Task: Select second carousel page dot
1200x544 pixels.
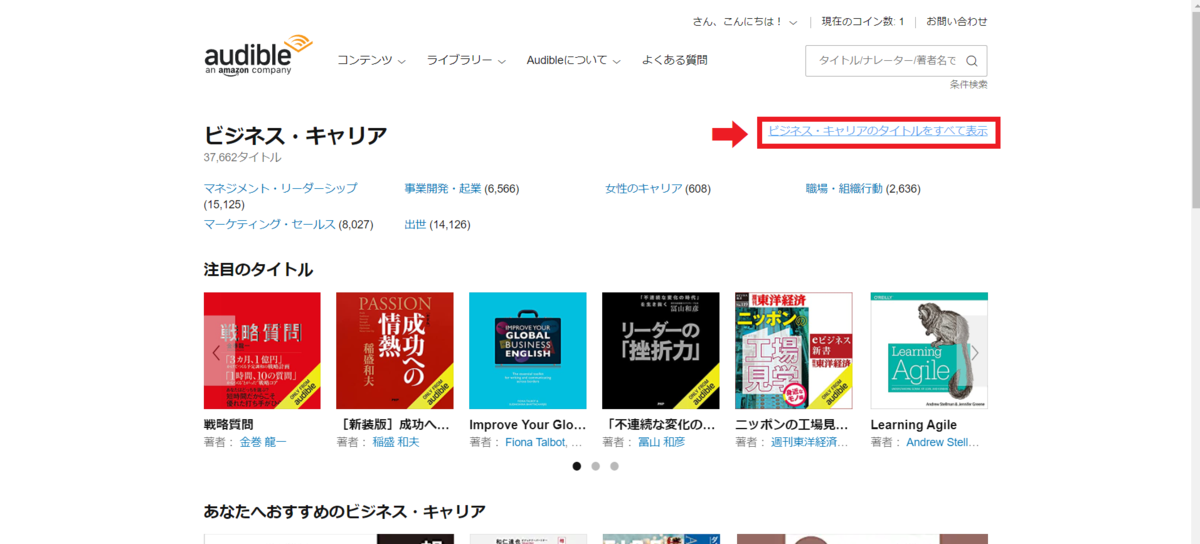Action: click(x=596, y=466)
